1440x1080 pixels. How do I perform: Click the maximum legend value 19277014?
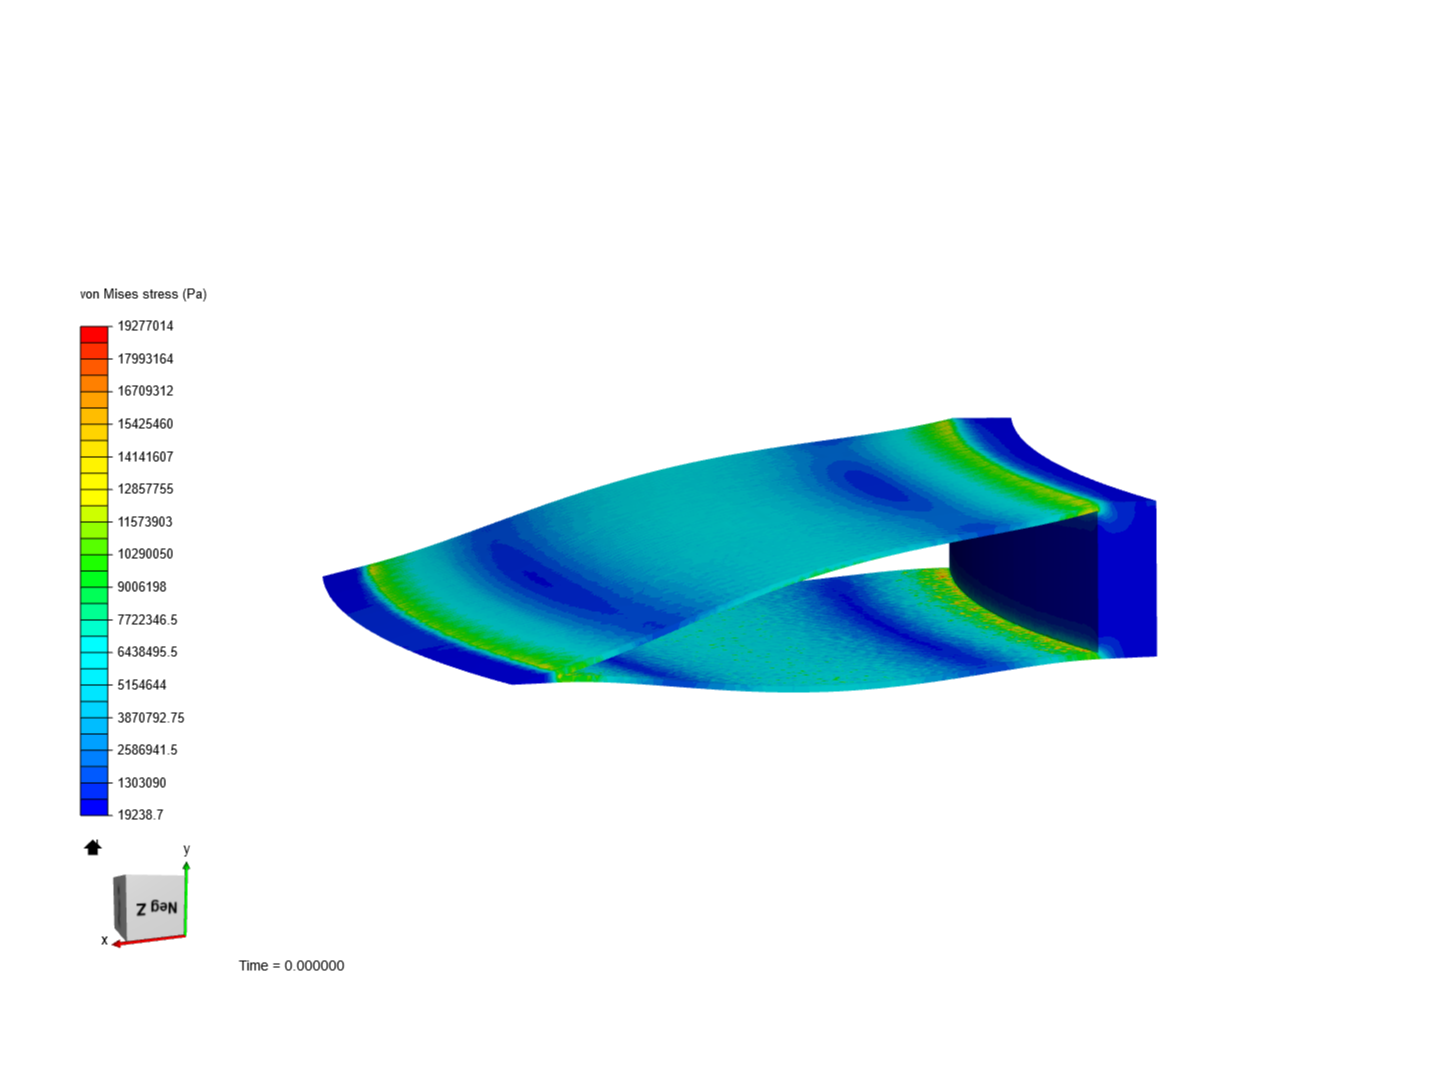tap(145, 326)
